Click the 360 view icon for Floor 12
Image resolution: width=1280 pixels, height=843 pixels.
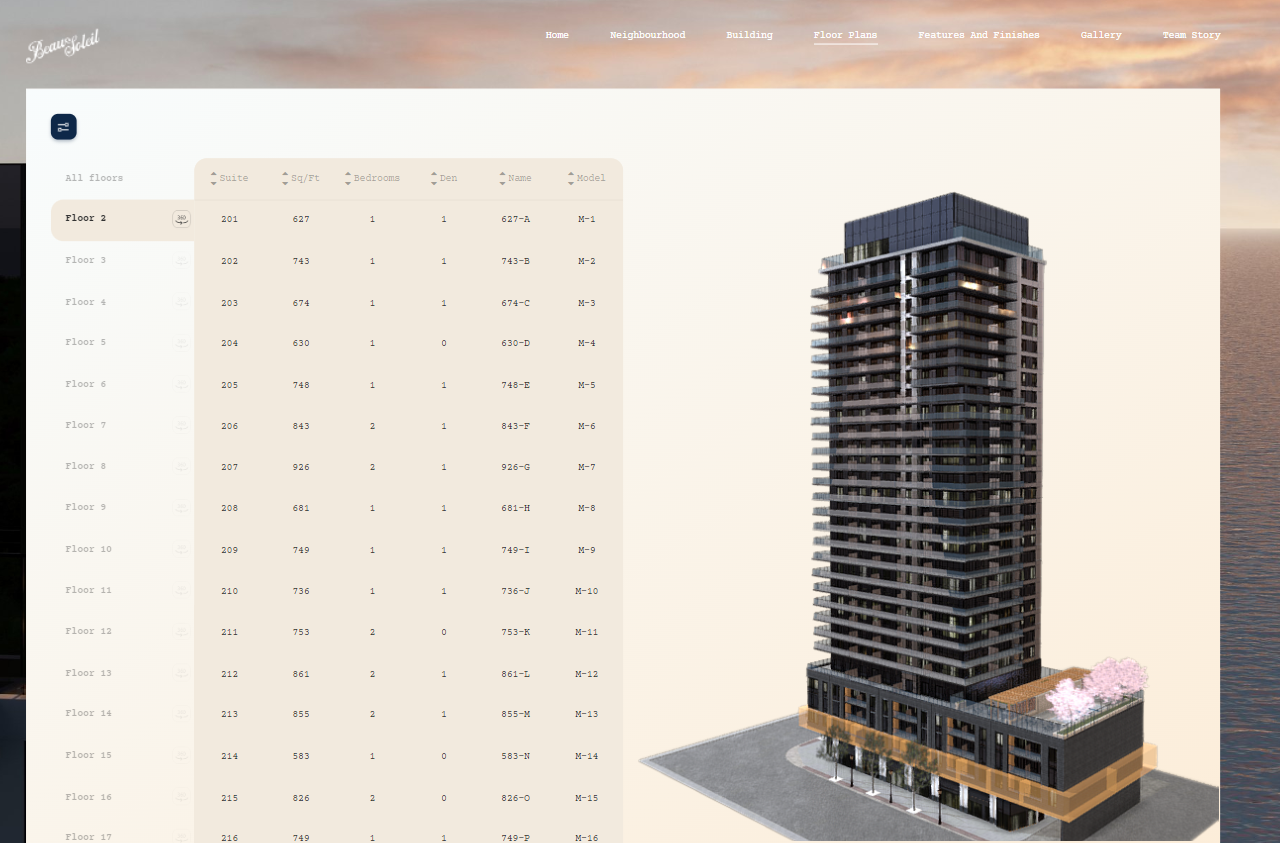(181, 632)
